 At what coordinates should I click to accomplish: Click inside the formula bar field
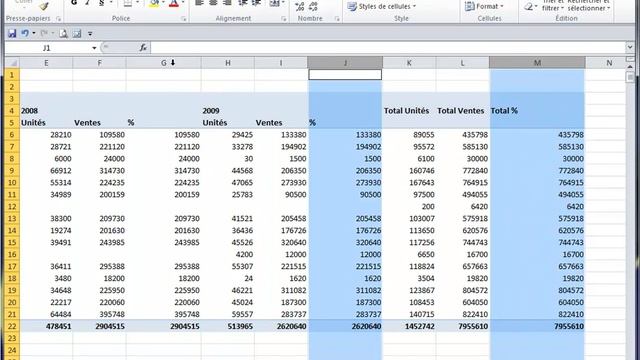coord(388,48)
